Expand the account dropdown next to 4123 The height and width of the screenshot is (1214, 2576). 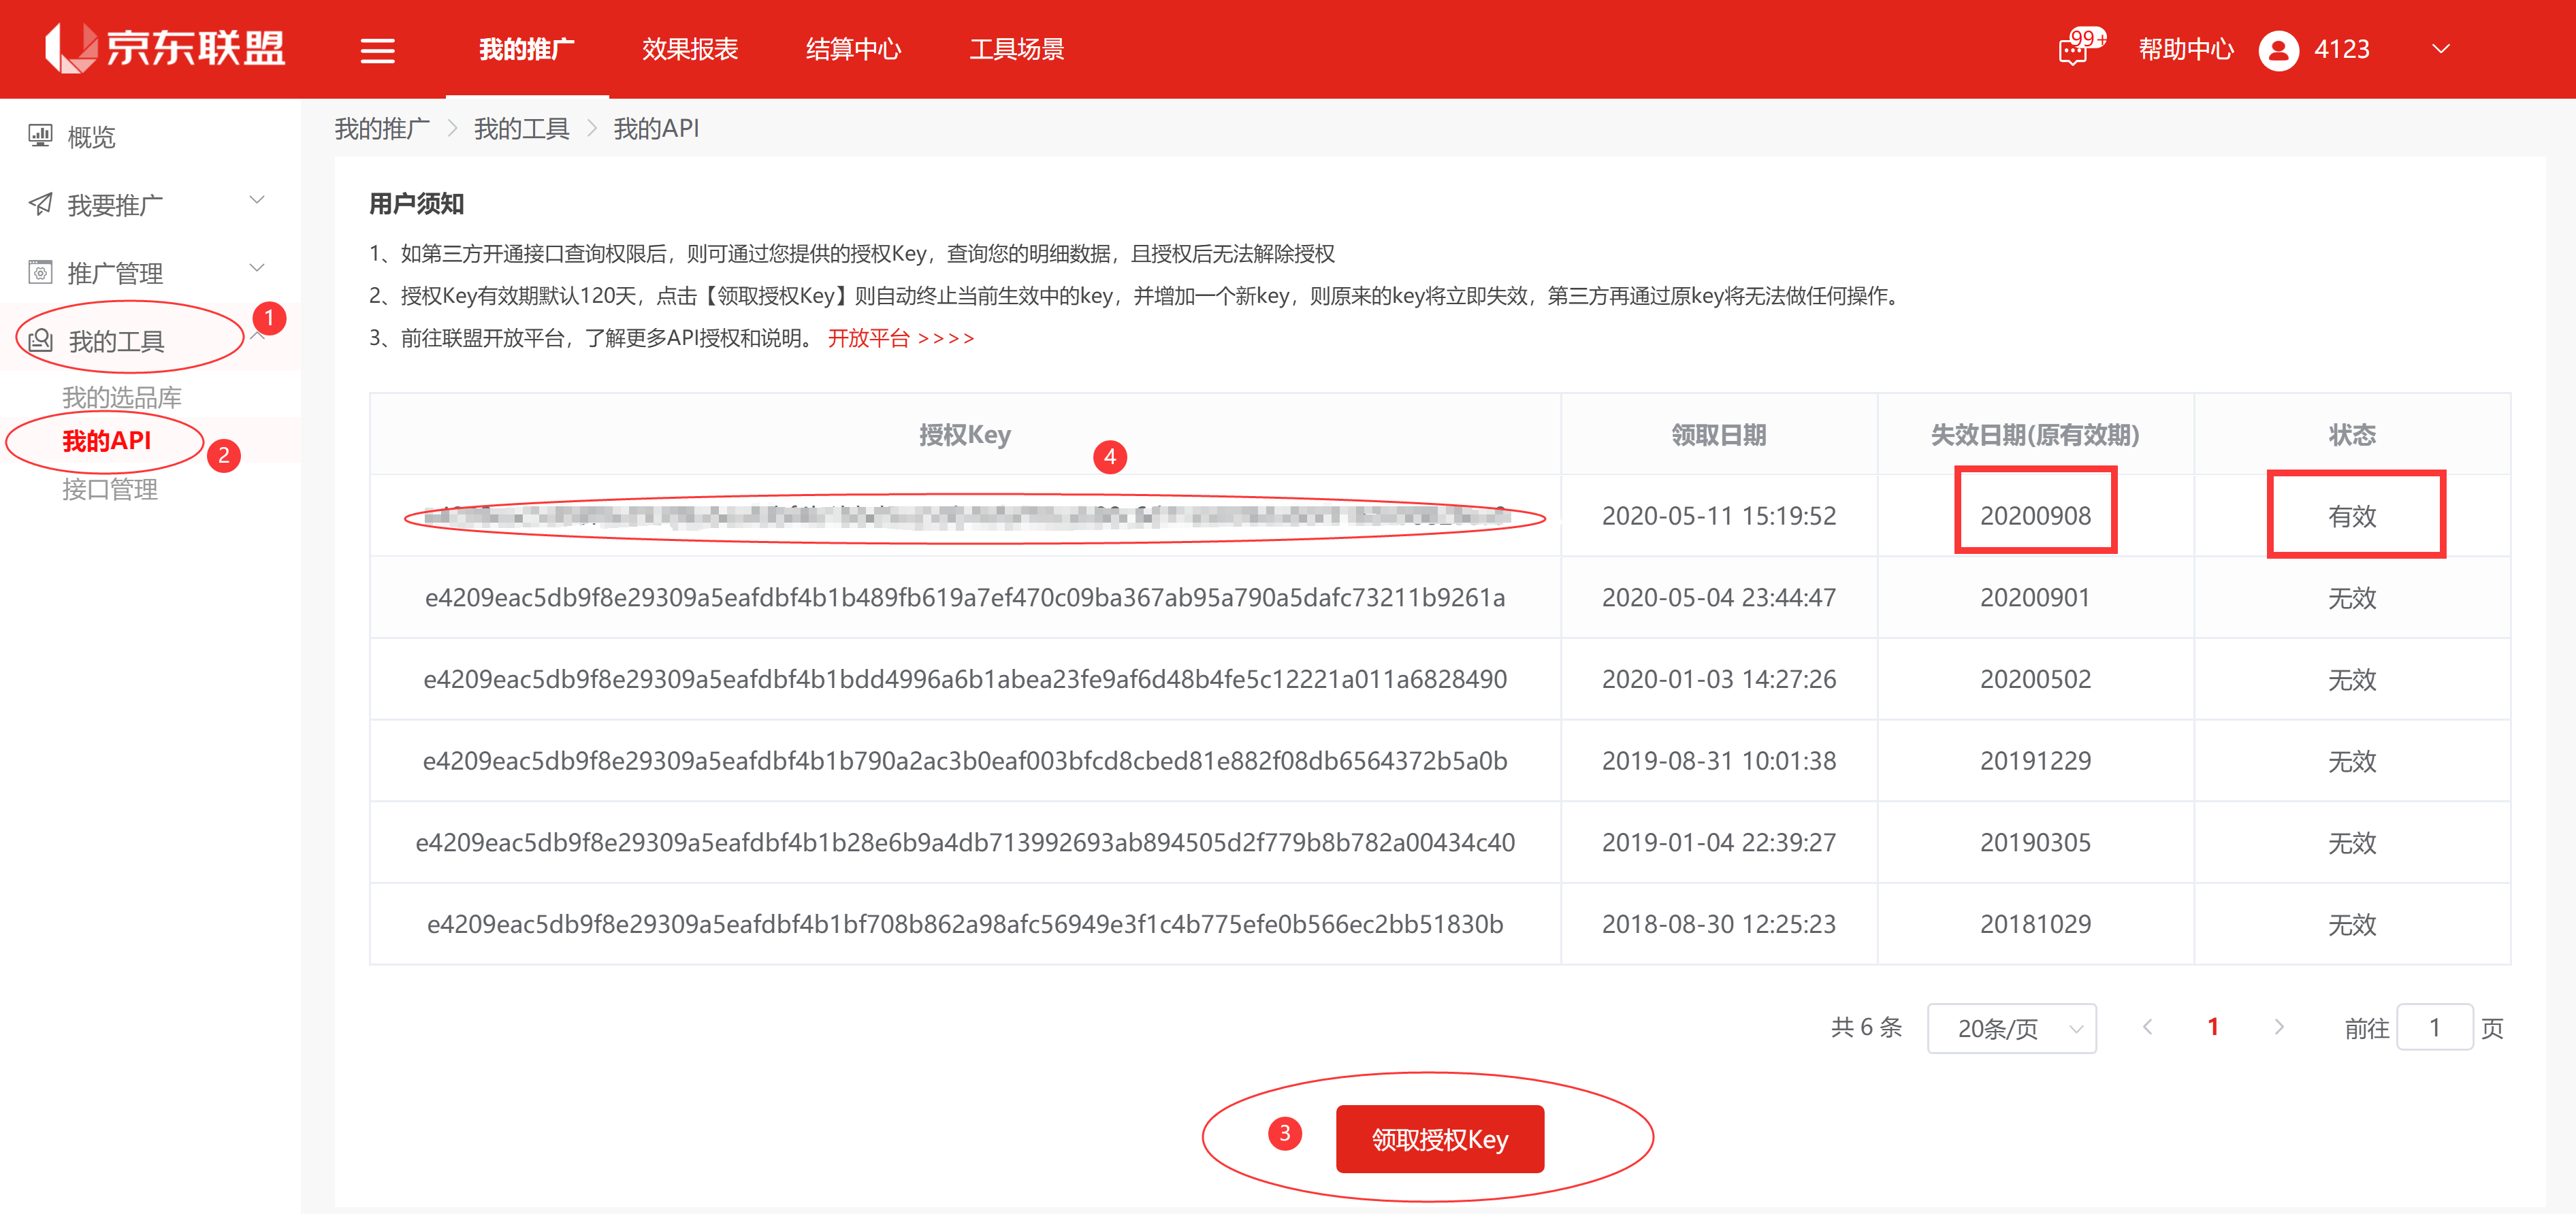(2440, 48)
